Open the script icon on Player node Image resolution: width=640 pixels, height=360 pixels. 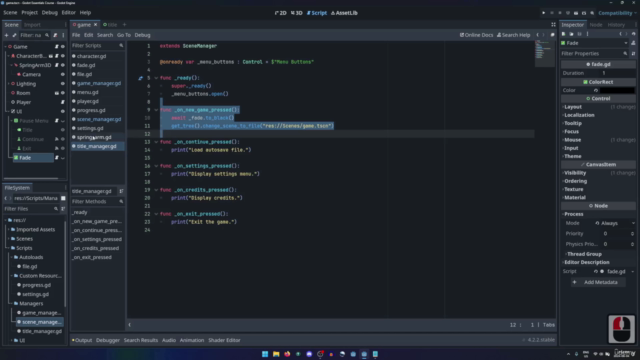62,102
